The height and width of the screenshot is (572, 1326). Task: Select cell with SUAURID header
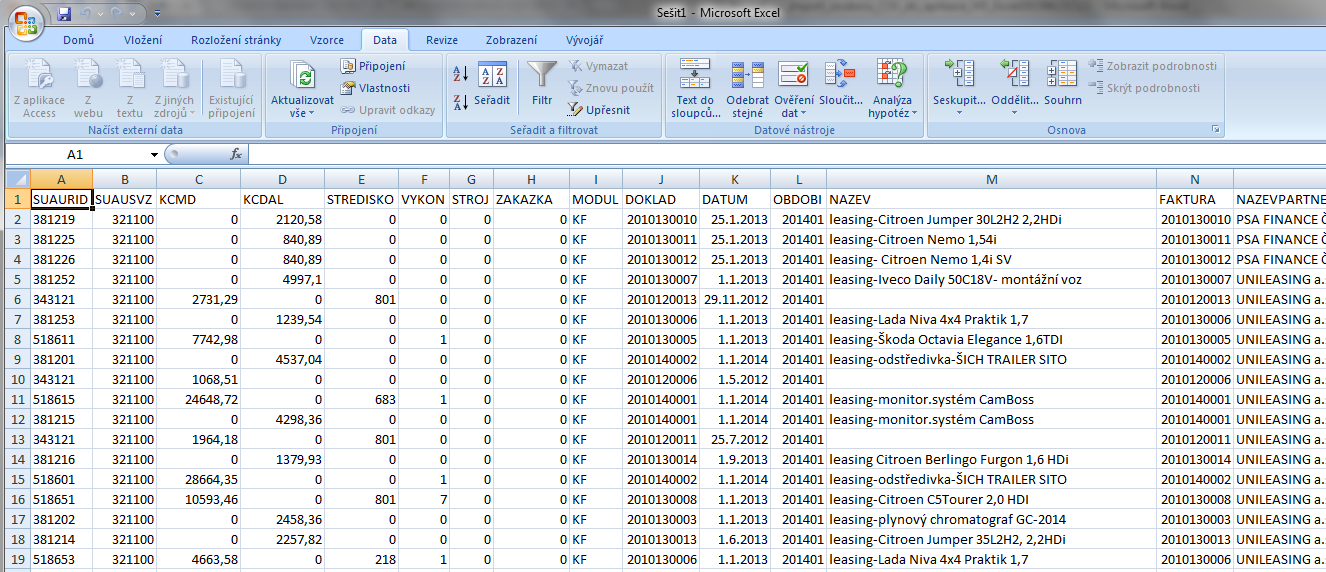tap(61, 199)
